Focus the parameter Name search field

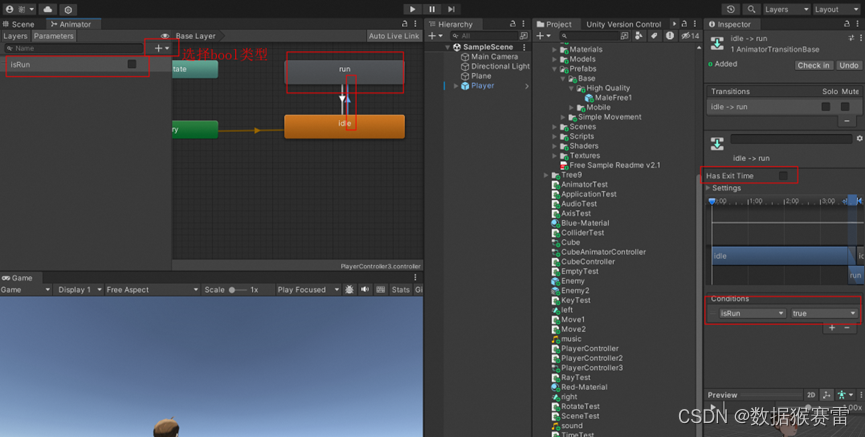coord(74,48)
